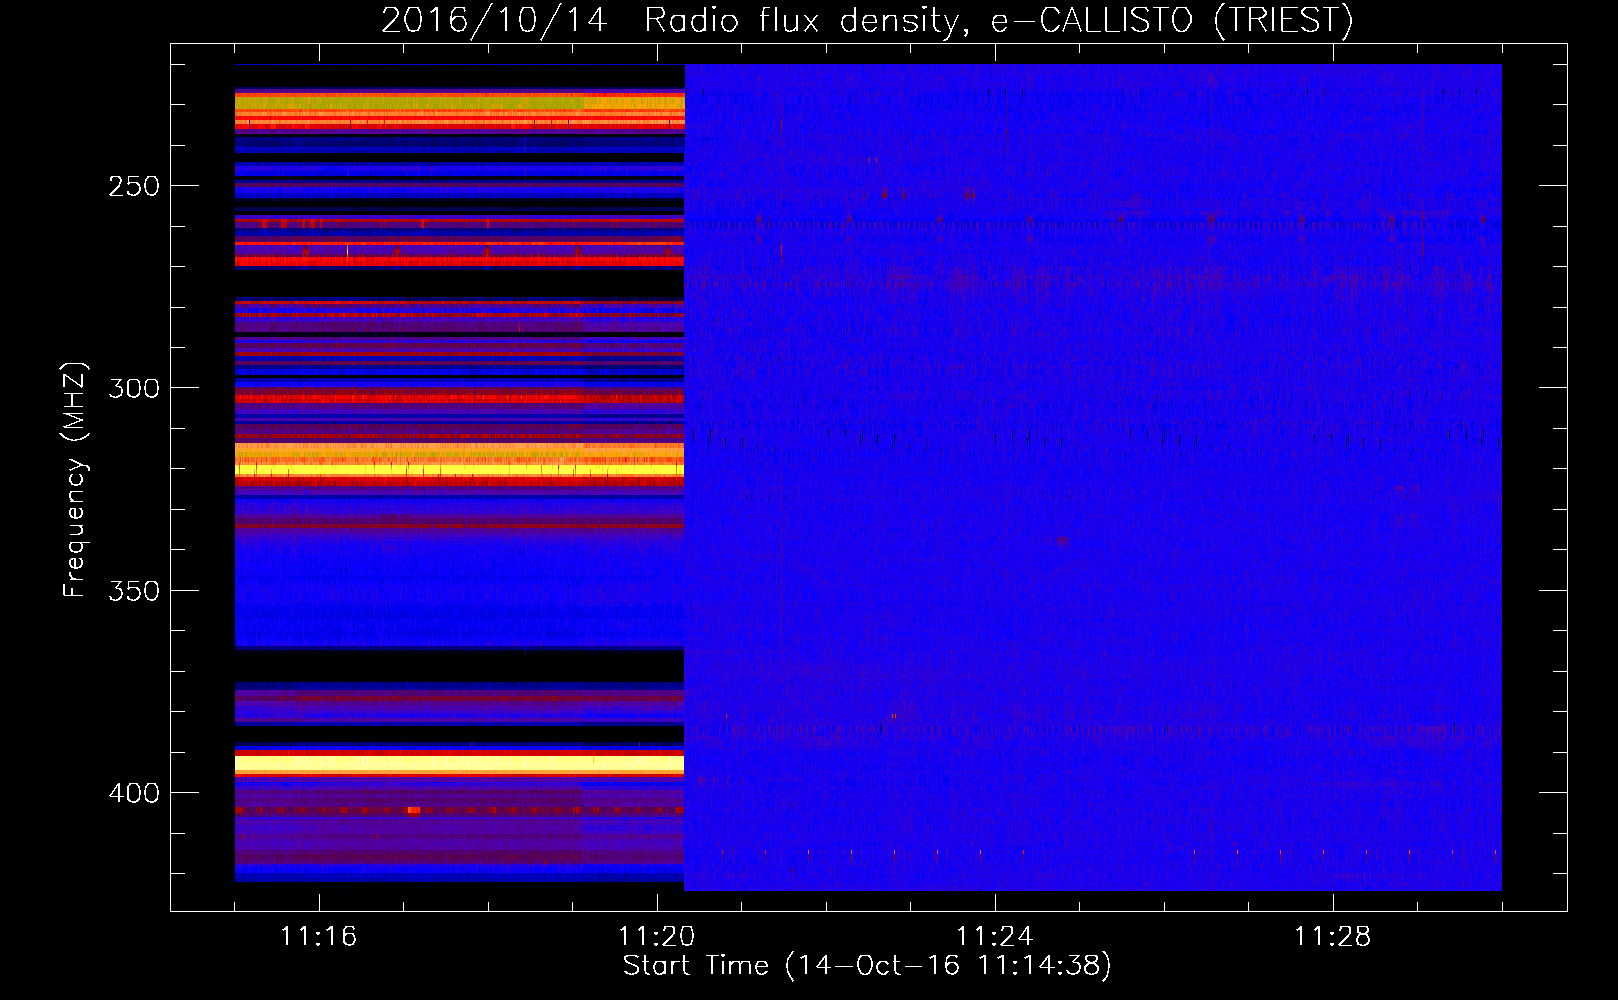Click the 11:16 time tick label
The height and width of the screenshot is (1000, 1618).
coord(318,937)
